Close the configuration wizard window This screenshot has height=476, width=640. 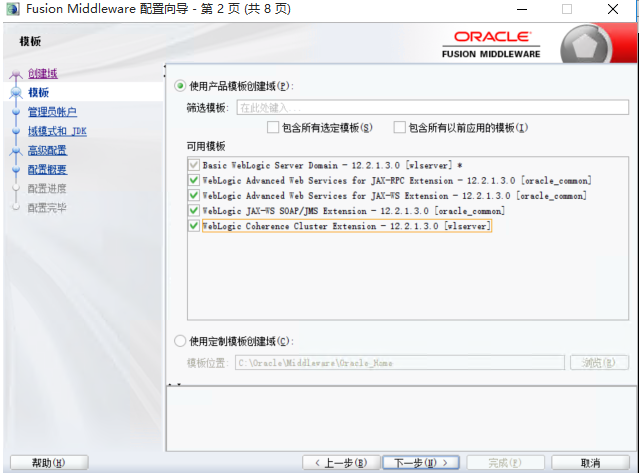click(613, 9)
